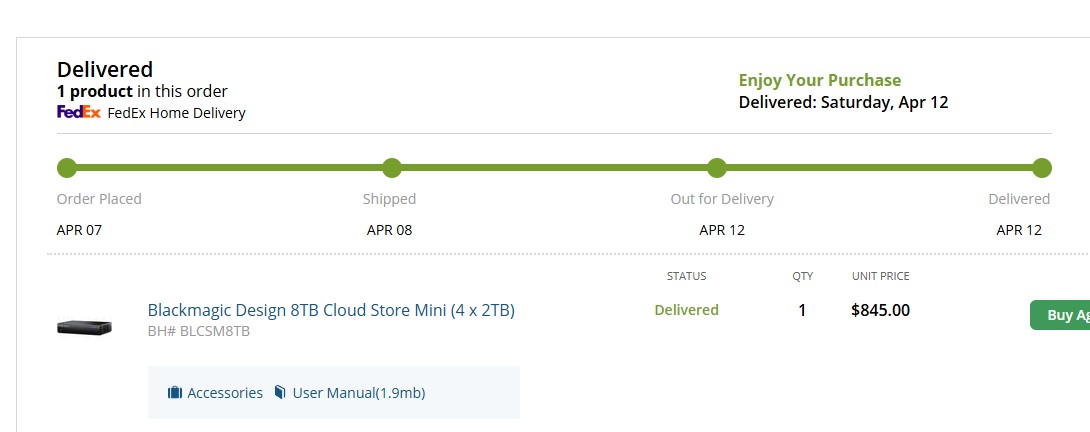The width and height of the screenshot is (1090, 432).
Task: Click the Out for Delivery progress dot
Action: (x=716, y=168)
